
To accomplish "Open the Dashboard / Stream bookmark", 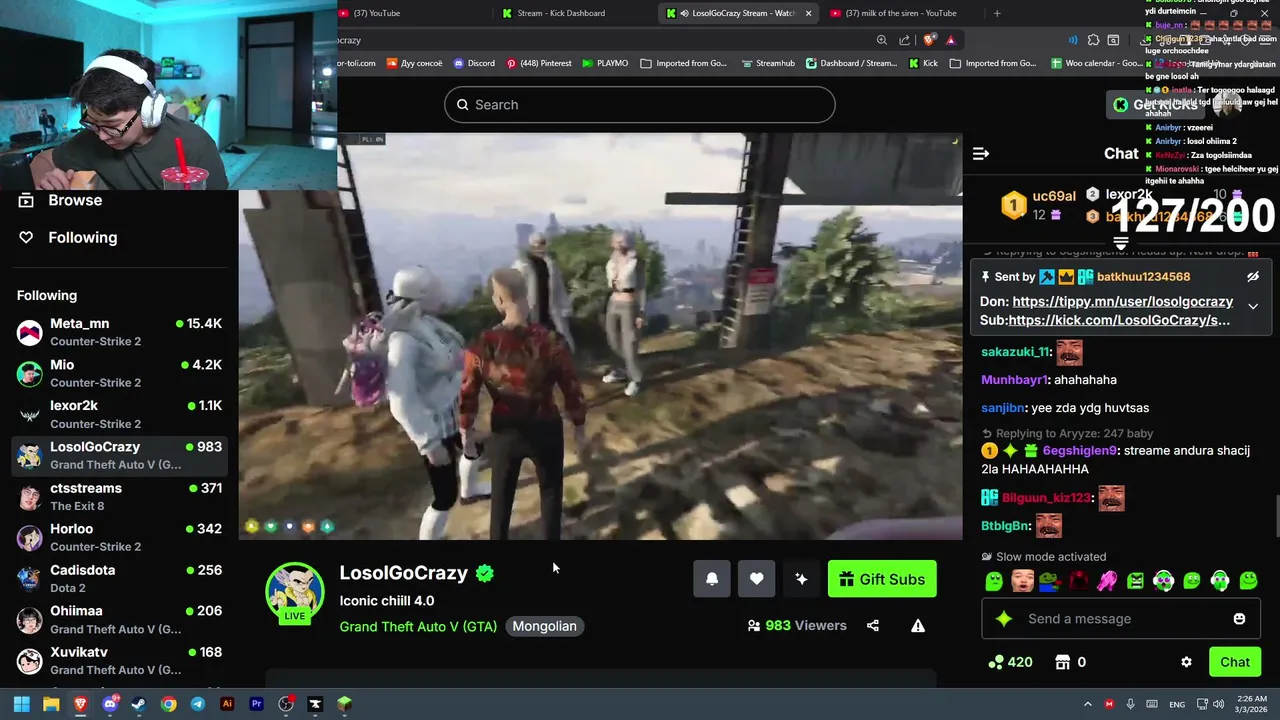I will click(851, 63).
